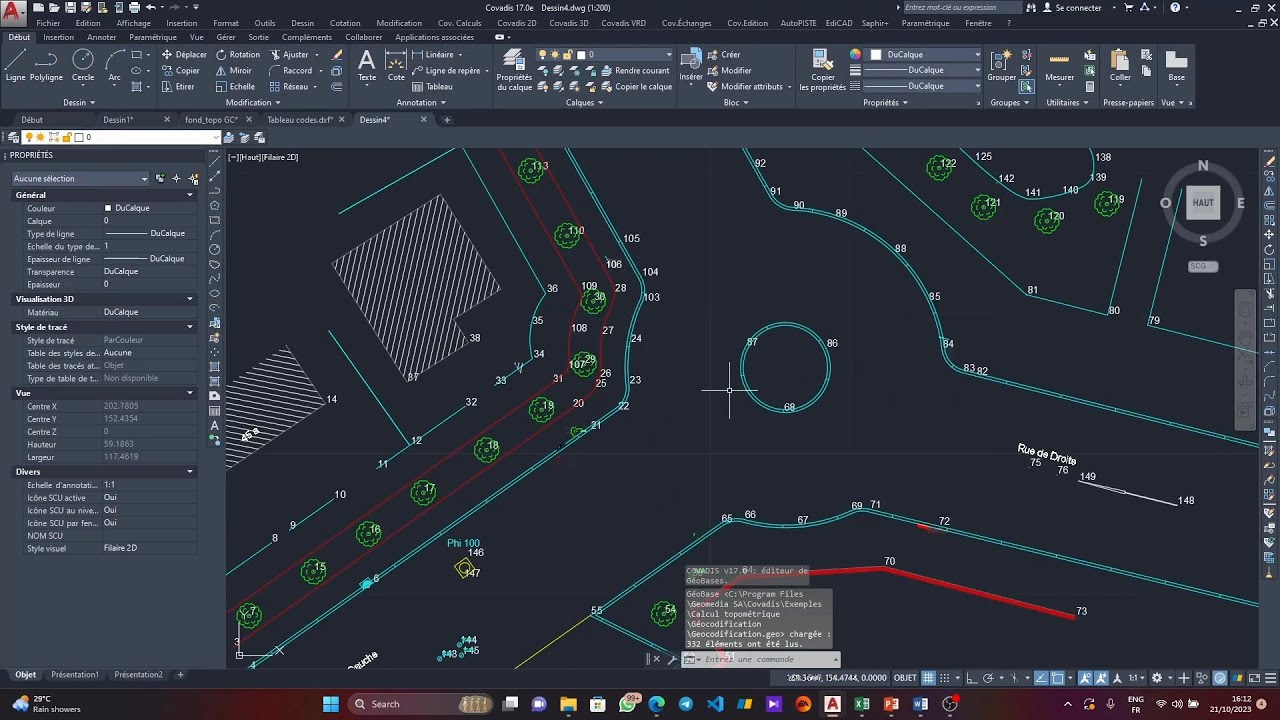
Task: Click the Miroir tool
Action: (x=233, y=71)
